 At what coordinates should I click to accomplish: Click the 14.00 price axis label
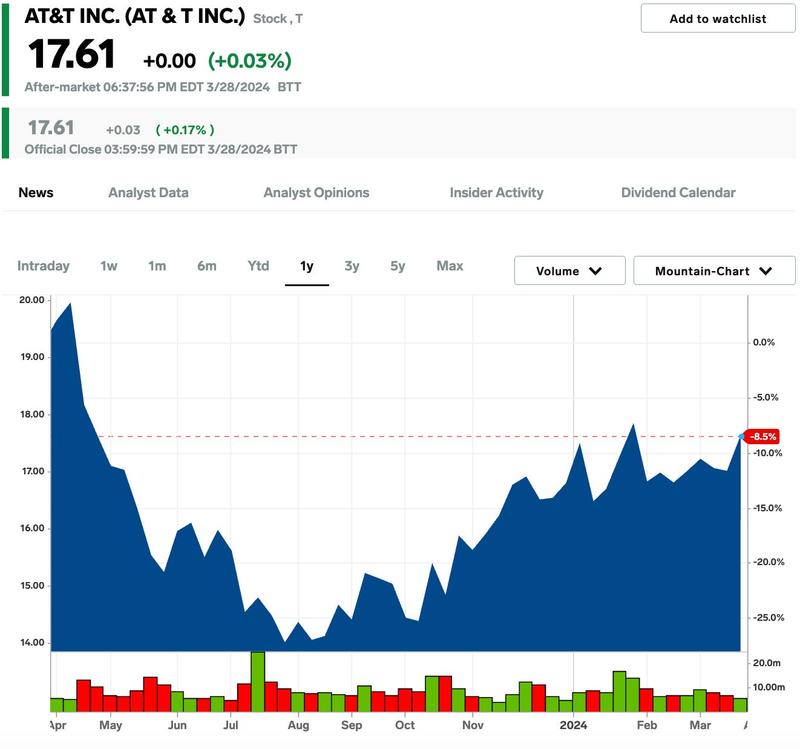[x=32, y=643]
